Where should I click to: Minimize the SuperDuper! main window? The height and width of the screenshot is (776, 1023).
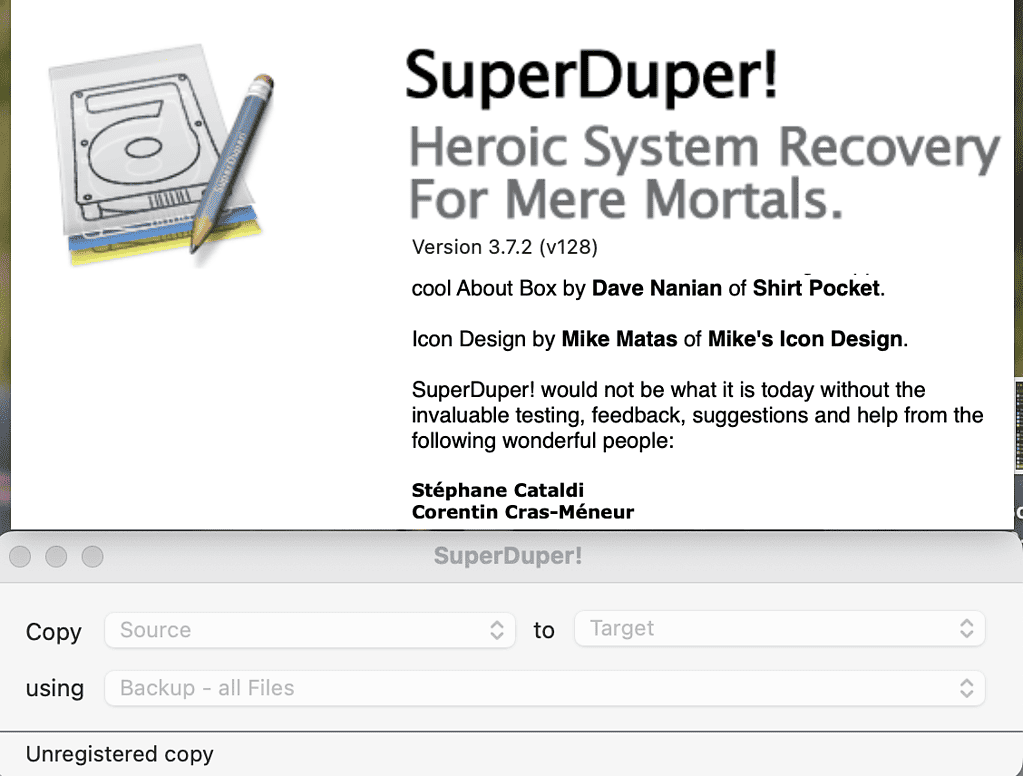[x=56, y=556]
